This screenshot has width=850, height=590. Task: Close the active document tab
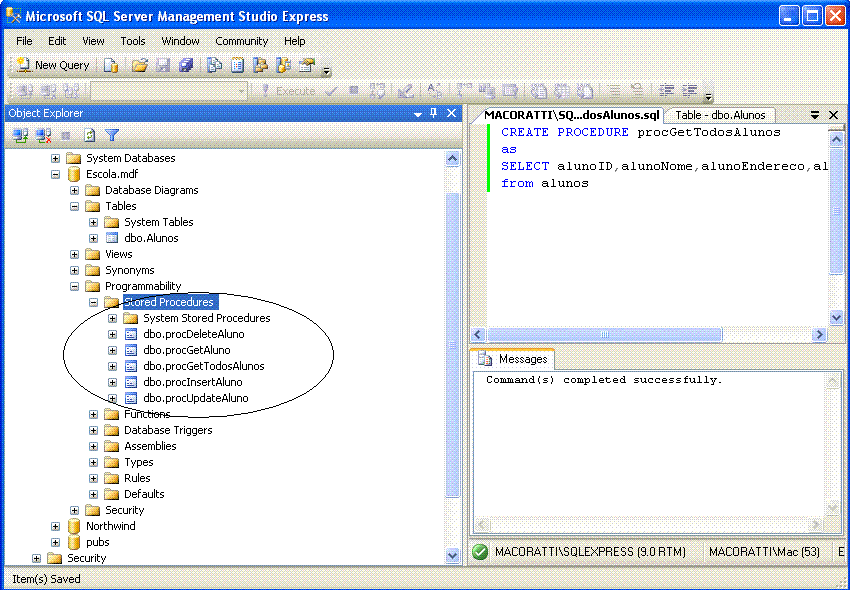click(x=834, y=114)
